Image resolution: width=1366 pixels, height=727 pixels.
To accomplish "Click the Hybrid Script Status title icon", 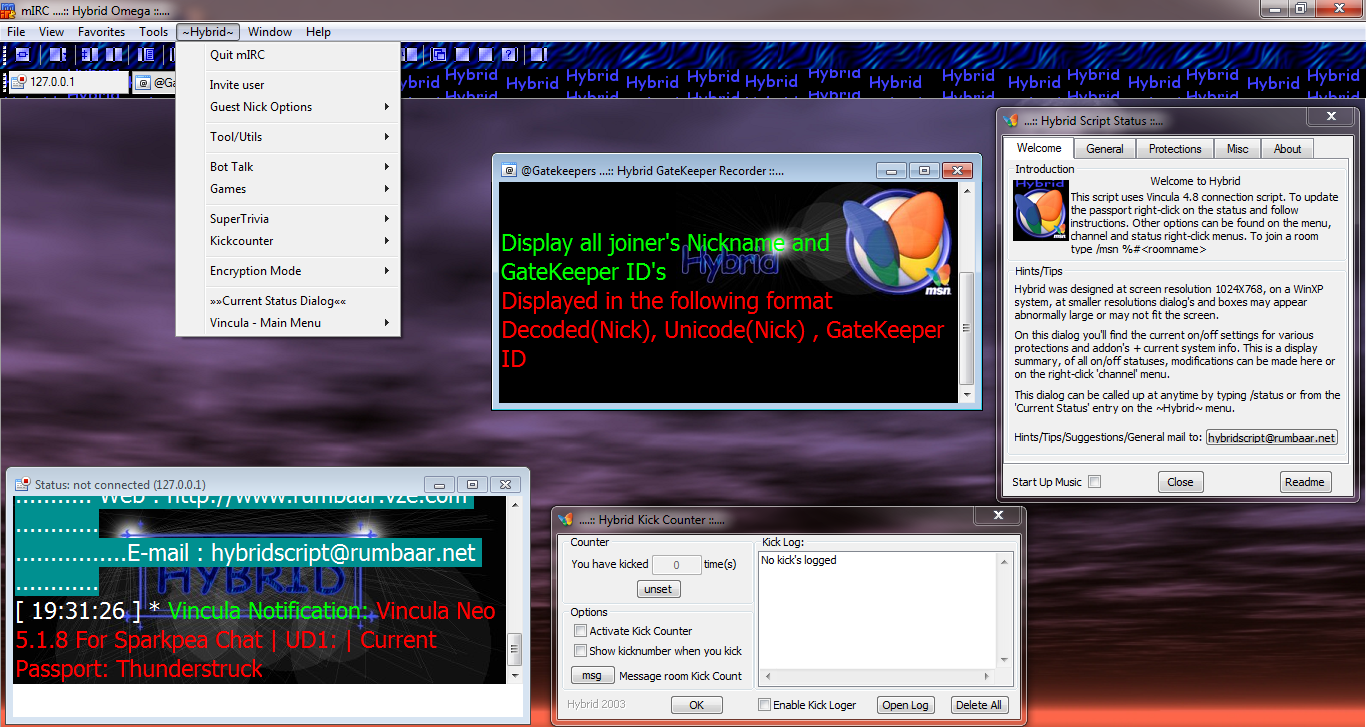I will 1011,120.
